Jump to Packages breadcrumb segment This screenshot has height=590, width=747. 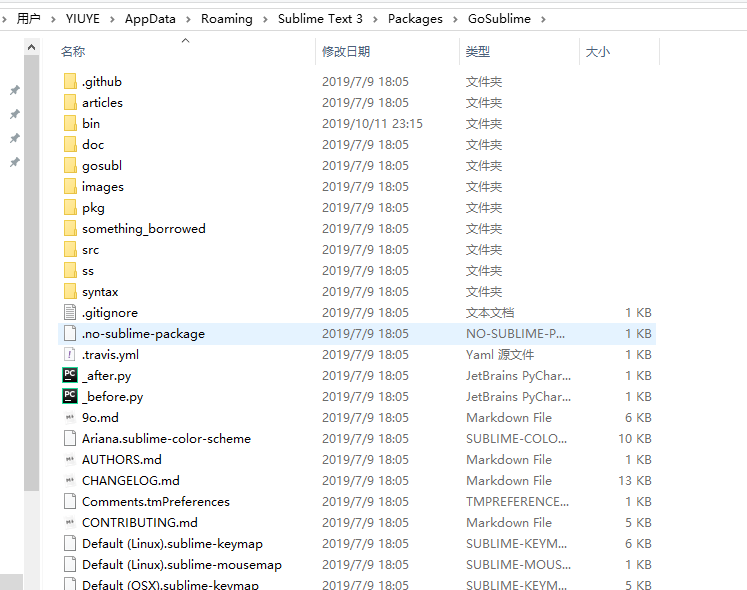point(415,19)
